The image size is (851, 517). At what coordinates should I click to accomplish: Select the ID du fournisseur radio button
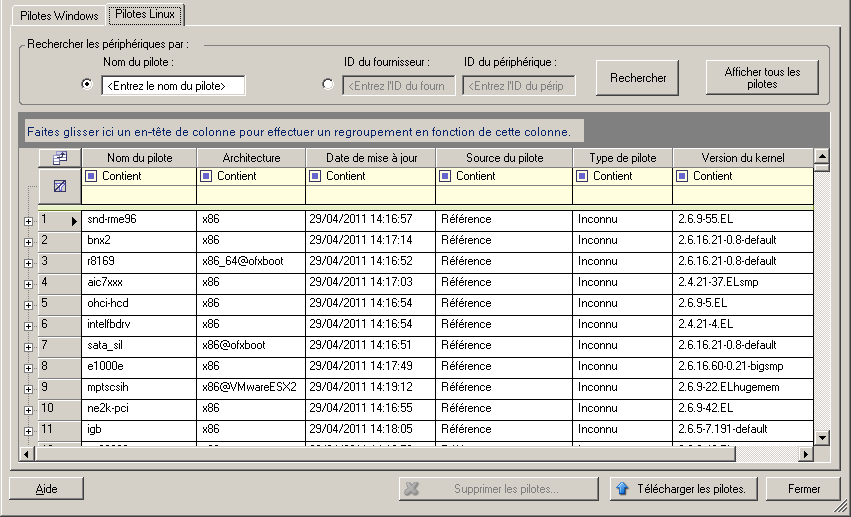tap(328, 85)
